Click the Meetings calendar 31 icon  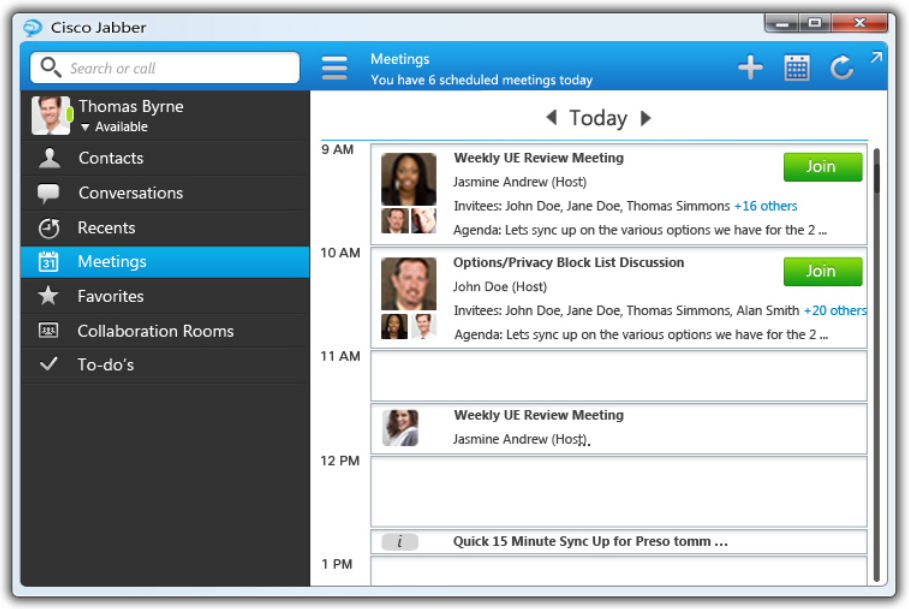pos(48,262)
